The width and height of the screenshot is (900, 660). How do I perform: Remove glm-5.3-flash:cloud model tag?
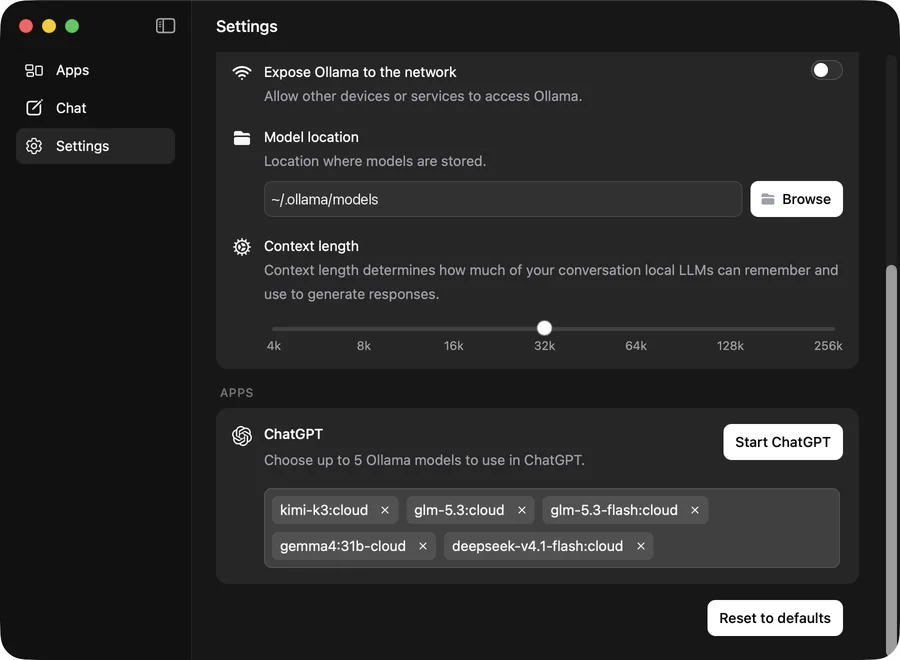tap(695, 510)
